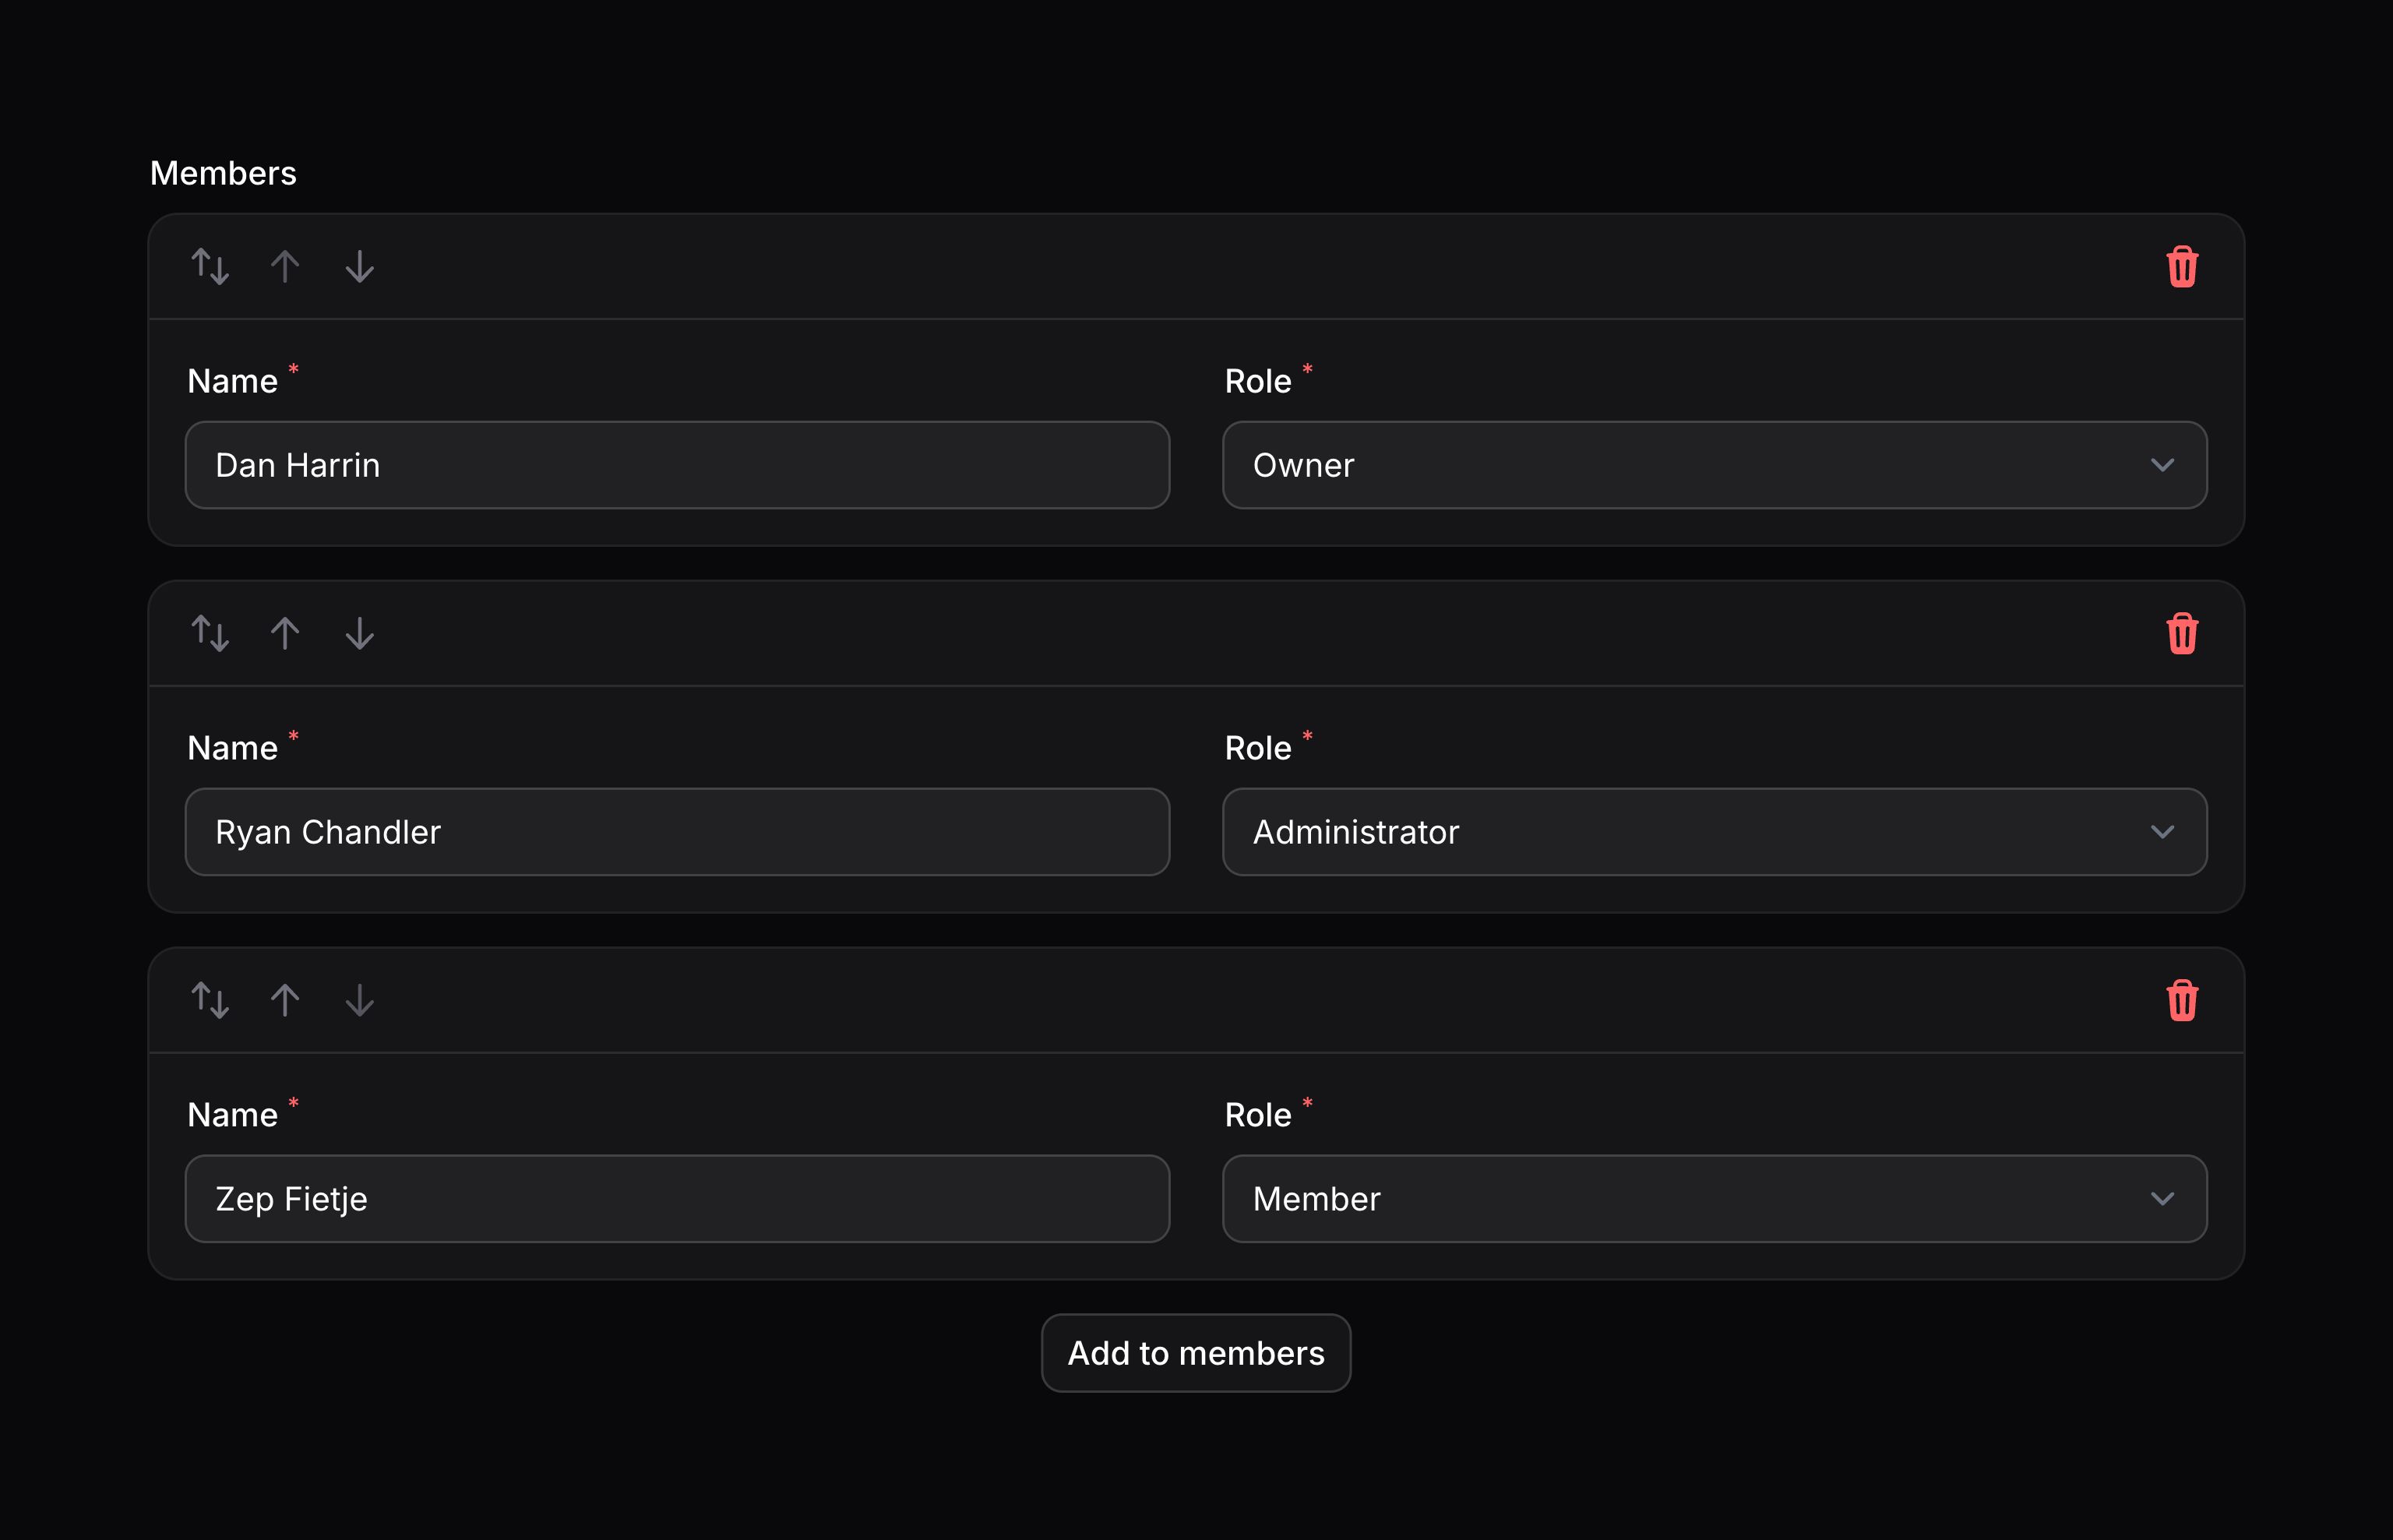Click the reorder icon on Zep Fietje's row
Viewport: 2393px width, 1540px height.
click(x=210, y=1000)
